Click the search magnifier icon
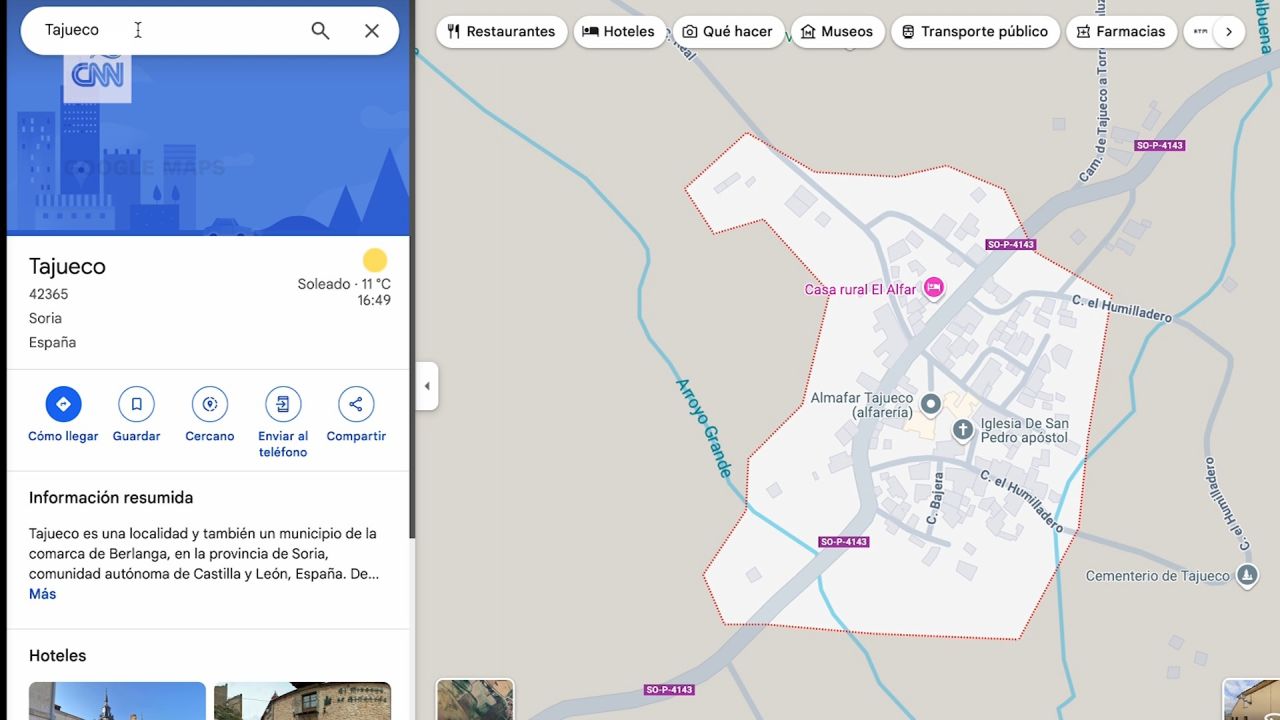Screen dimensions: 1280x720 click(320, 31)
